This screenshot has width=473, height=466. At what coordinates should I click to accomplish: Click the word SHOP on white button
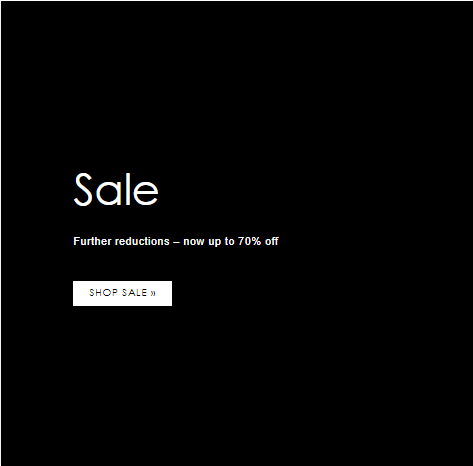pos(103,293)
